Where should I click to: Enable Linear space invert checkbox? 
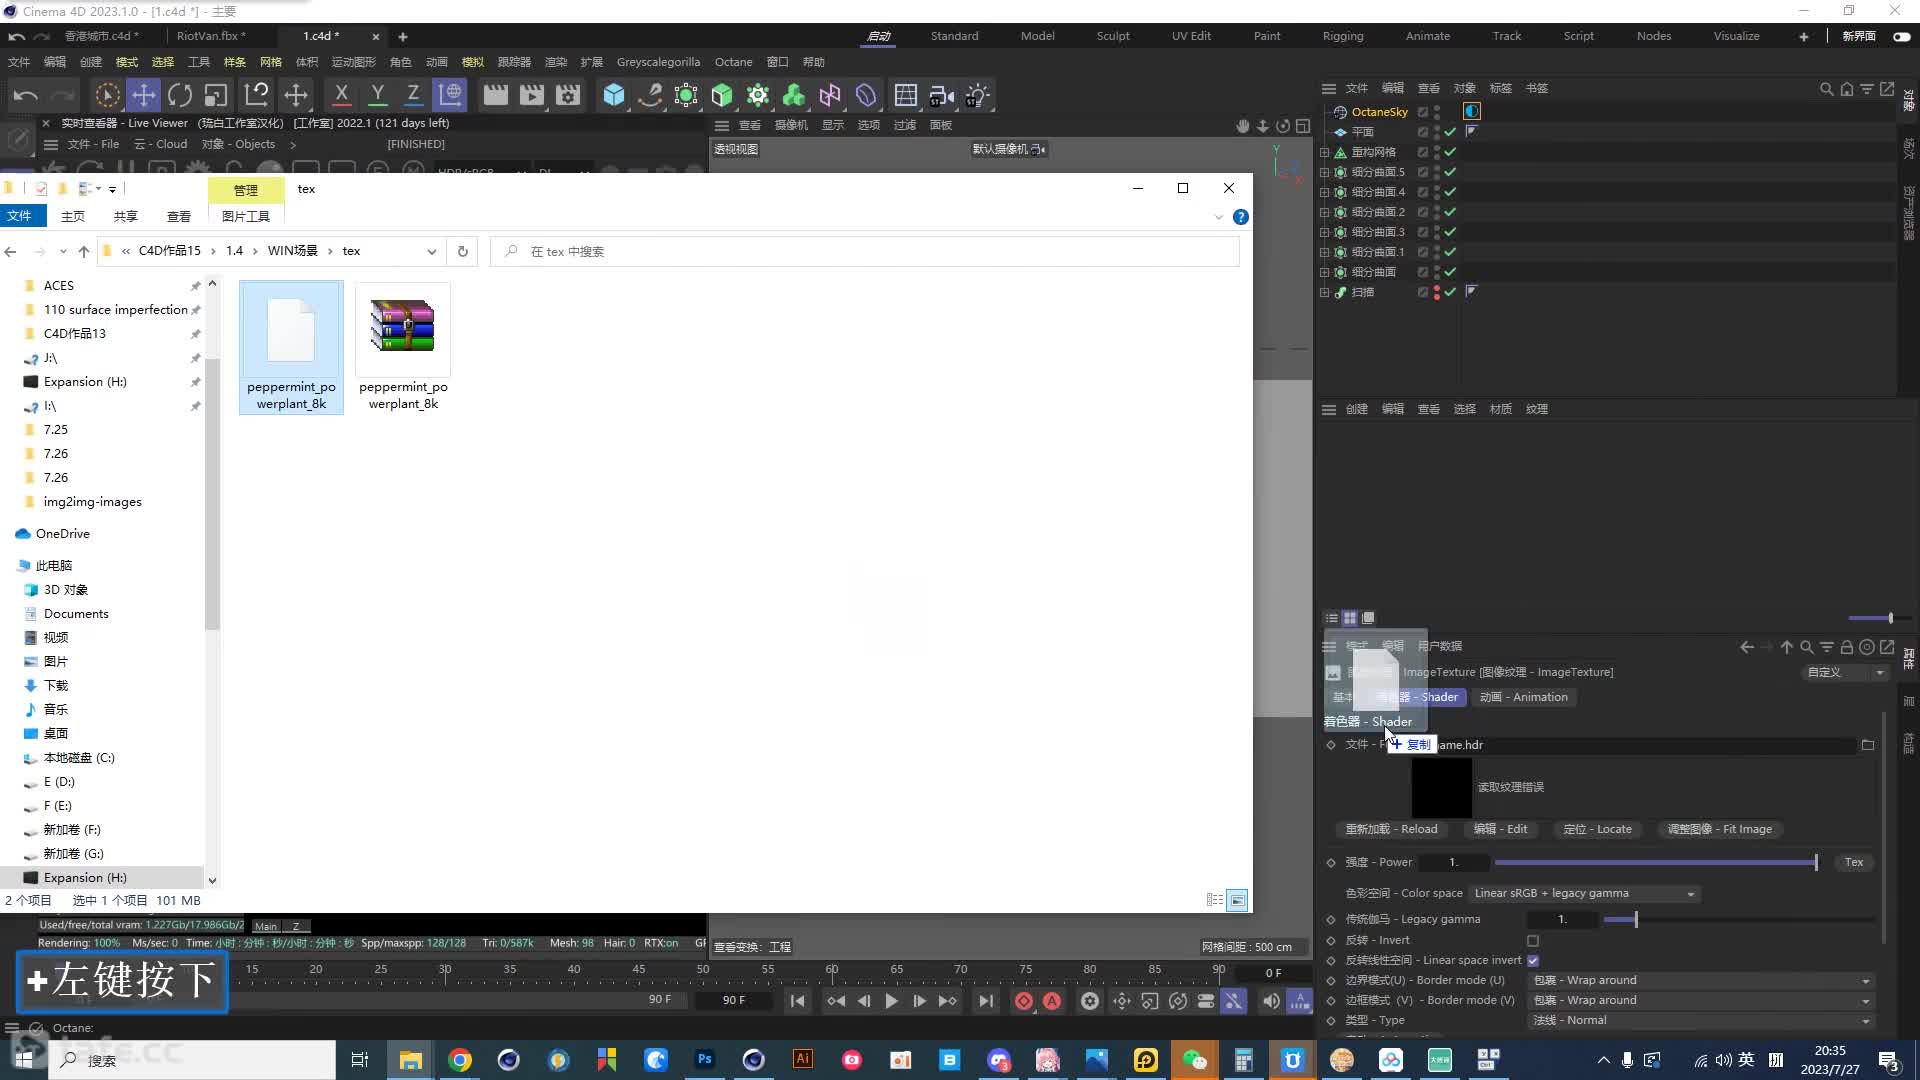(1532, 960)
